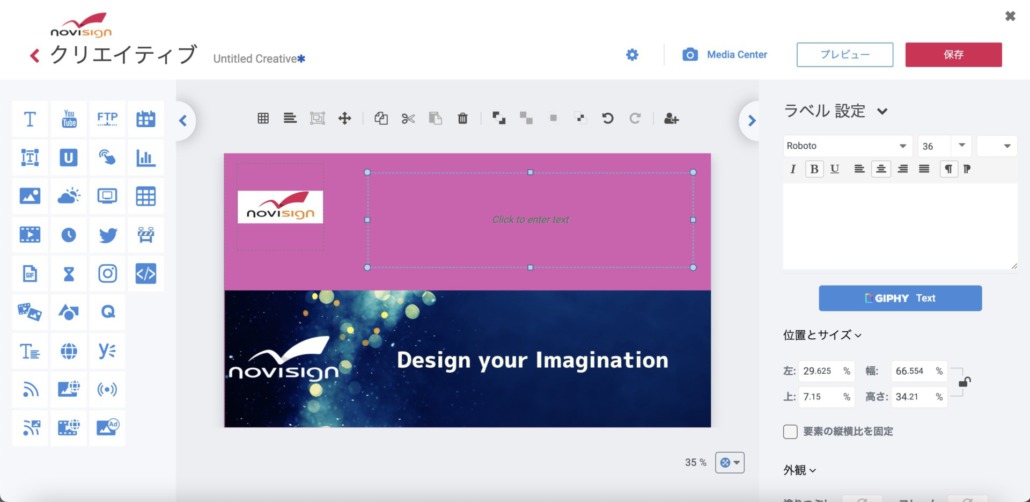The width and height of the screenshot is (1030, 502).
Task: Open the empty dropdown beside font size
Action: [x=996, y=146]
